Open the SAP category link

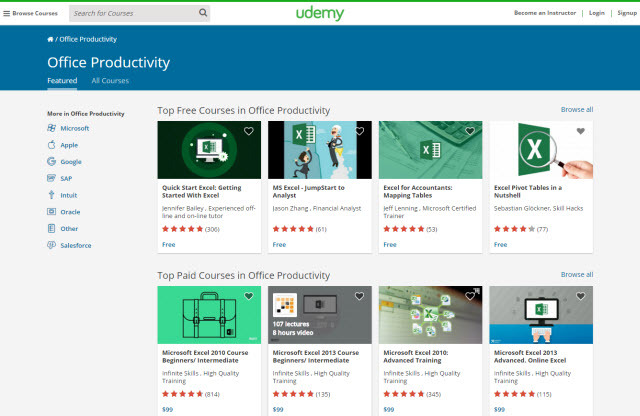click(x=66, y=178)
